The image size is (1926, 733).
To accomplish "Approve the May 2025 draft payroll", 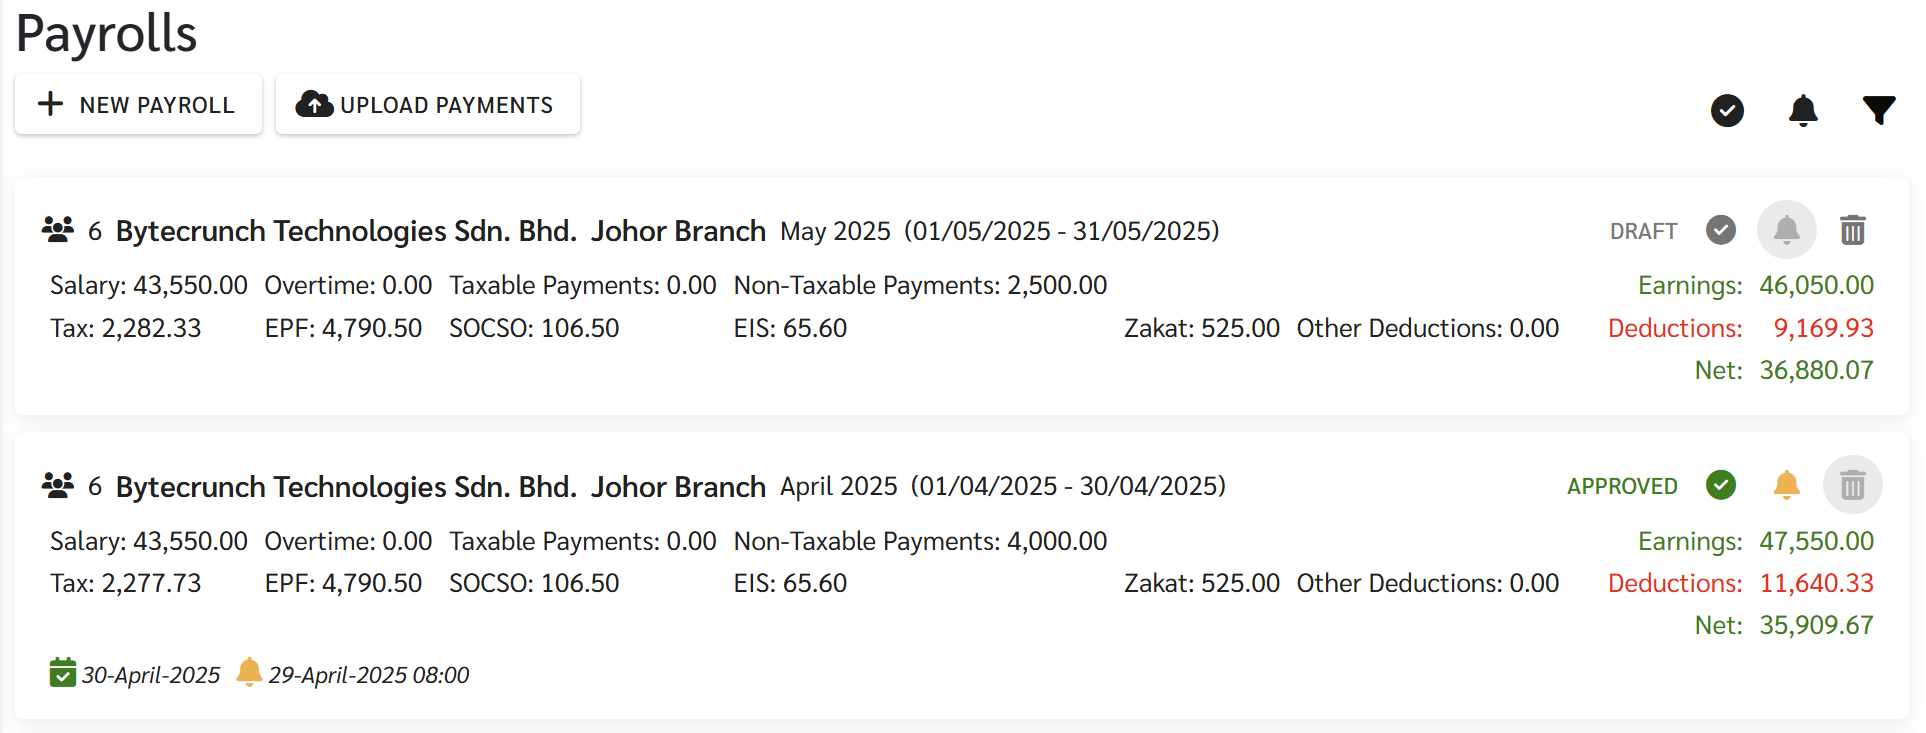I will pyautogui.click(x=1720, y=230).
